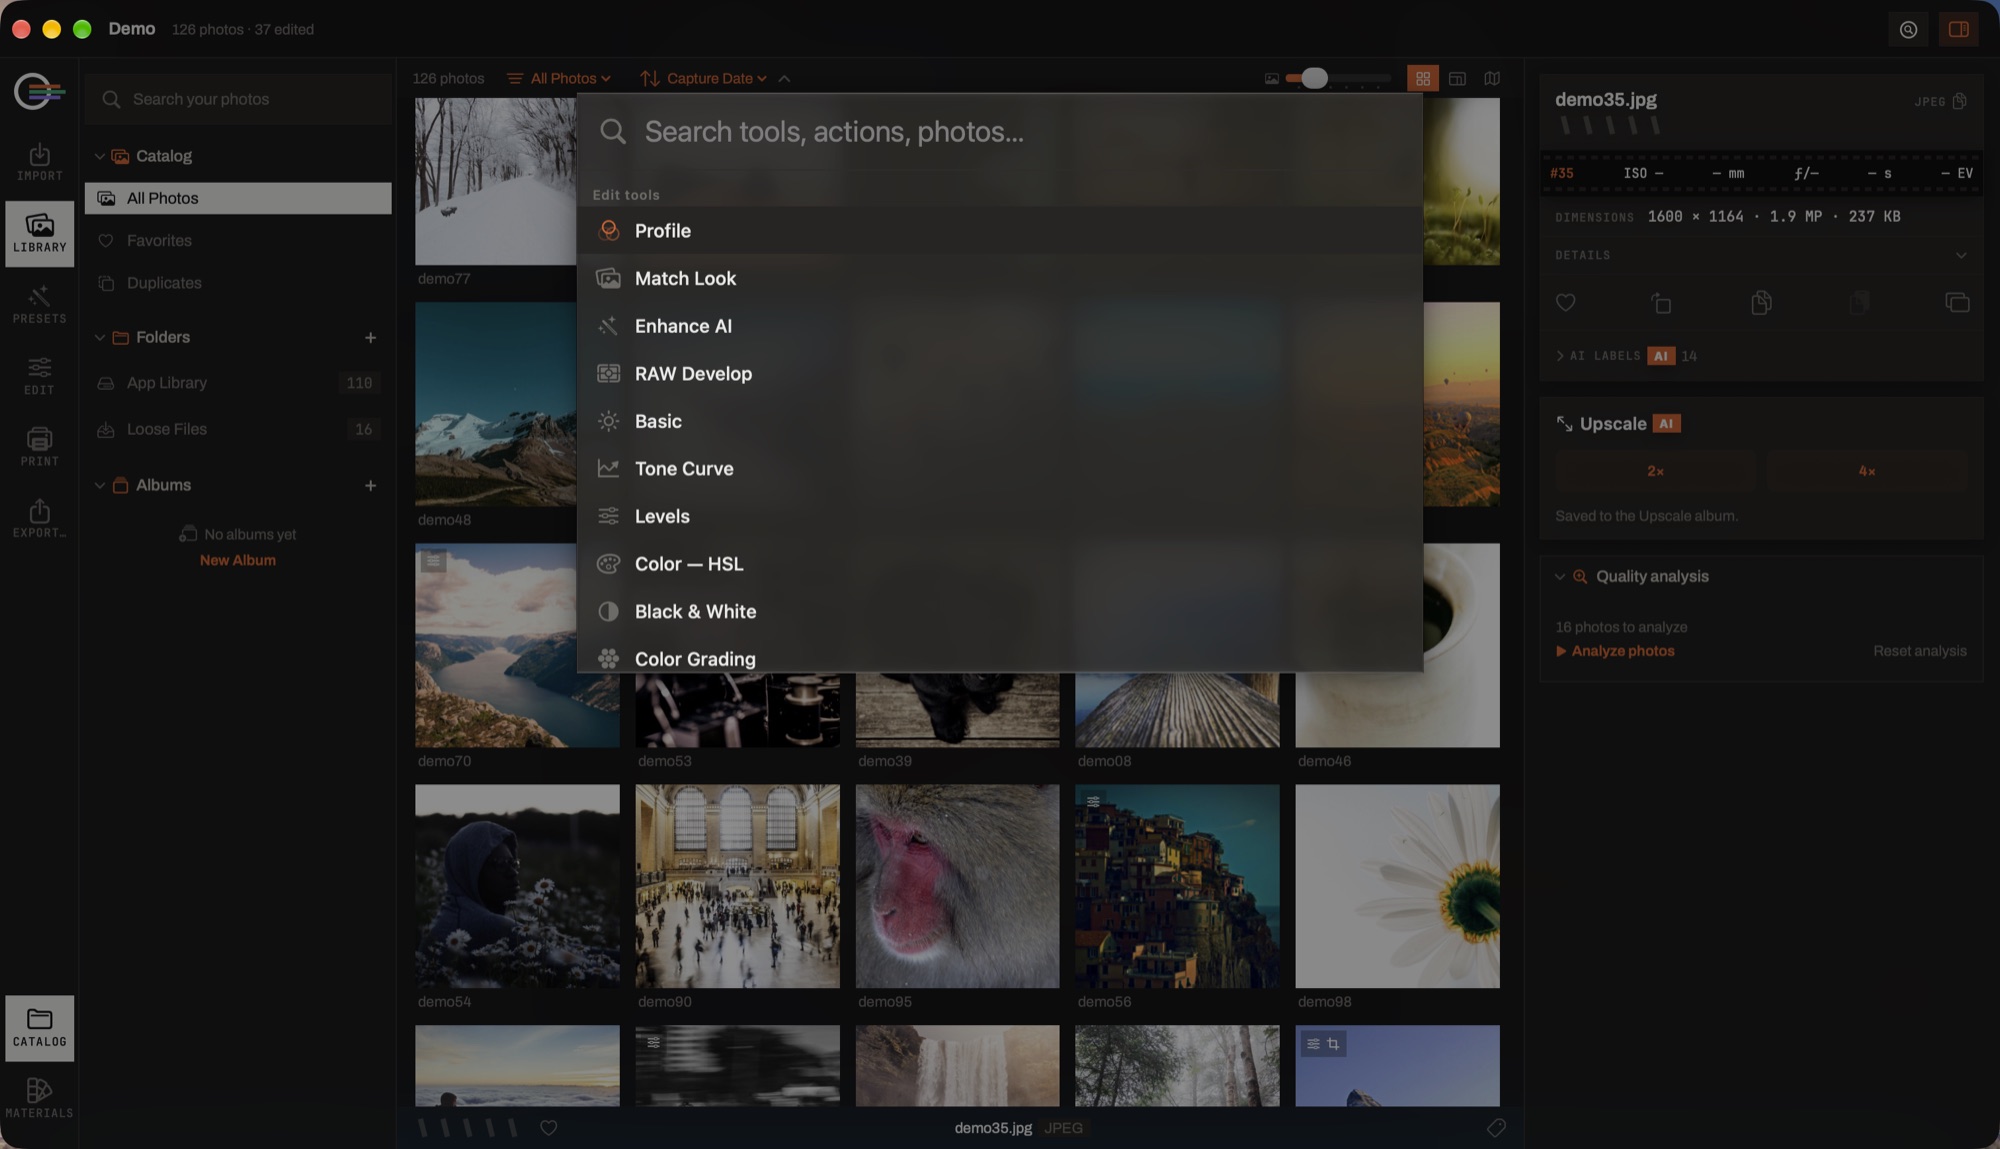Click the 4x upscale button
Viewport: 2000px width, 1149px height.
(x=1867, y=471)
